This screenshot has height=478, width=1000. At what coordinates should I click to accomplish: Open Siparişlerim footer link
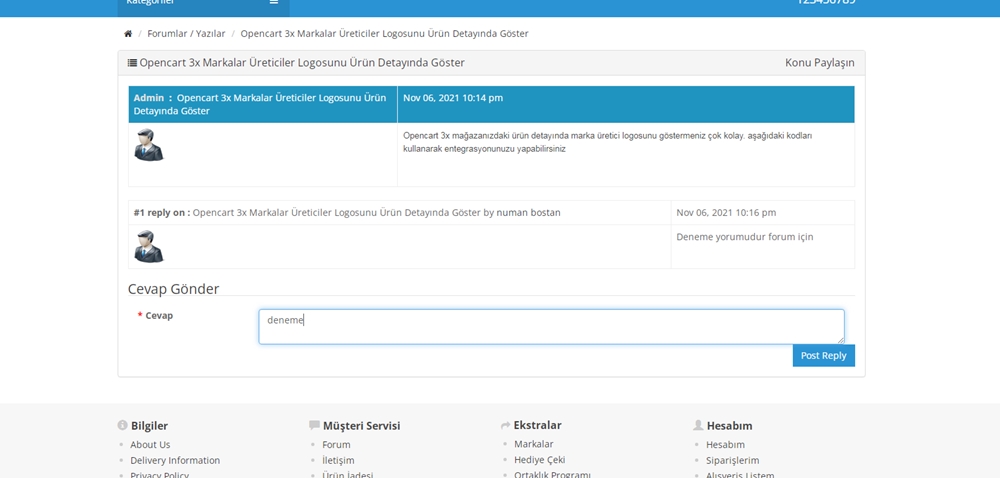point(732,460)
